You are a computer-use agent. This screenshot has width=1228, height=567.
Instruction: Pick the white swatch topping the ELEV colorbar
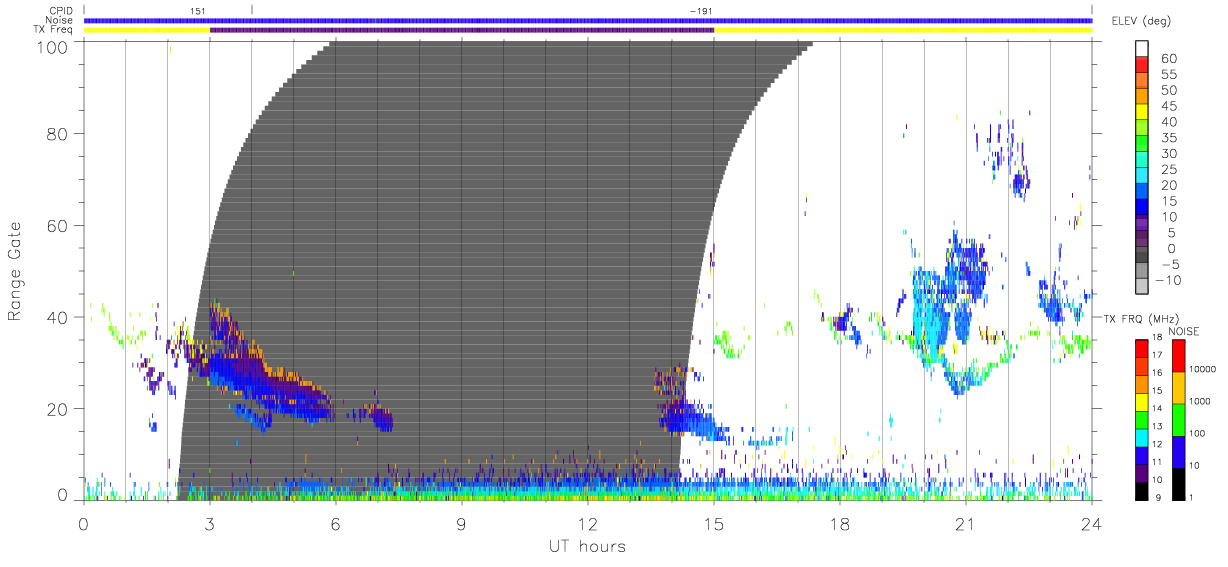click(1142, 50)
